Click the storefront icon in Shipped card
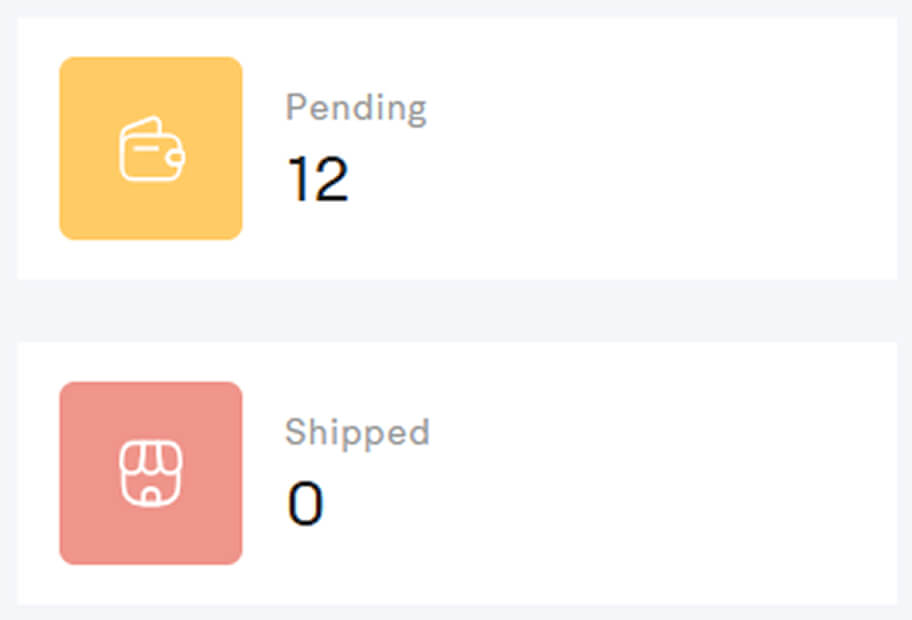Viewport: 912px width, 620px height. 151,473
